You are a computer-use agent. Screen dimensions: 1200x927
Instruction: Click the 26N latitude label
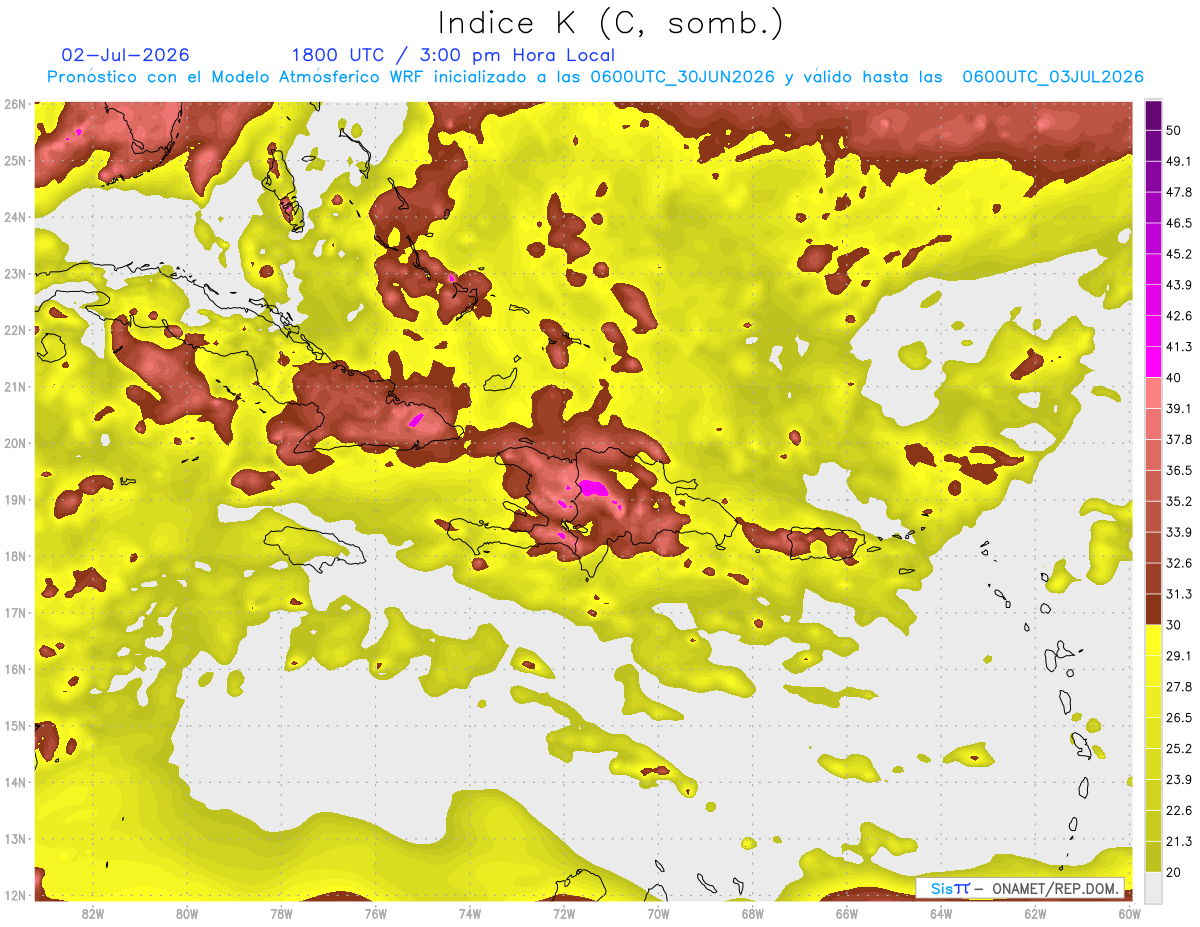tap(14, 104)
